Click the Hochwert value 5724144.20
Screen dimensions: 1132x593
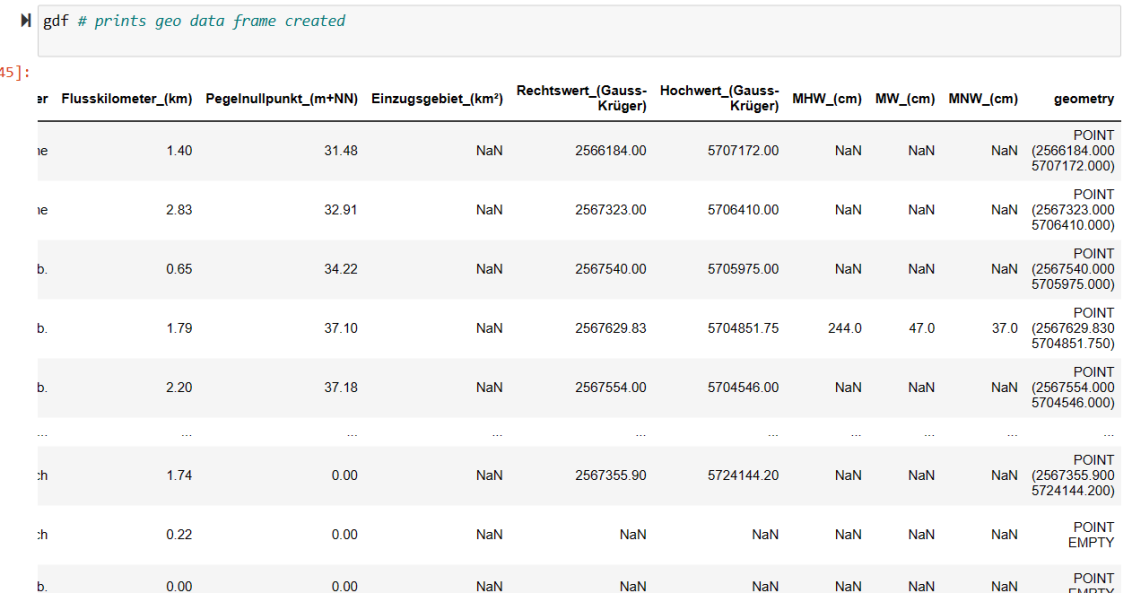pos(743,476)
